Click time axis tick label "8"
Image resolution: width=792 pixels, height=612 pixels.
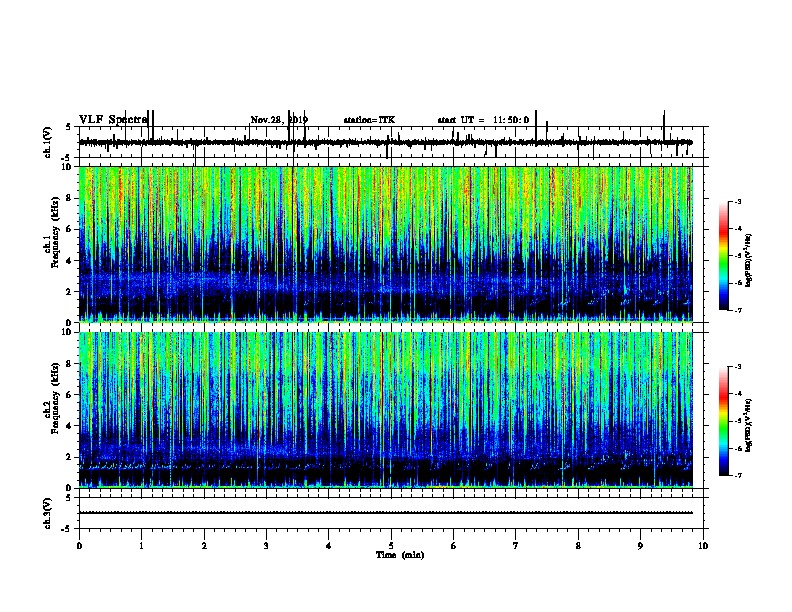click(578, 546)
